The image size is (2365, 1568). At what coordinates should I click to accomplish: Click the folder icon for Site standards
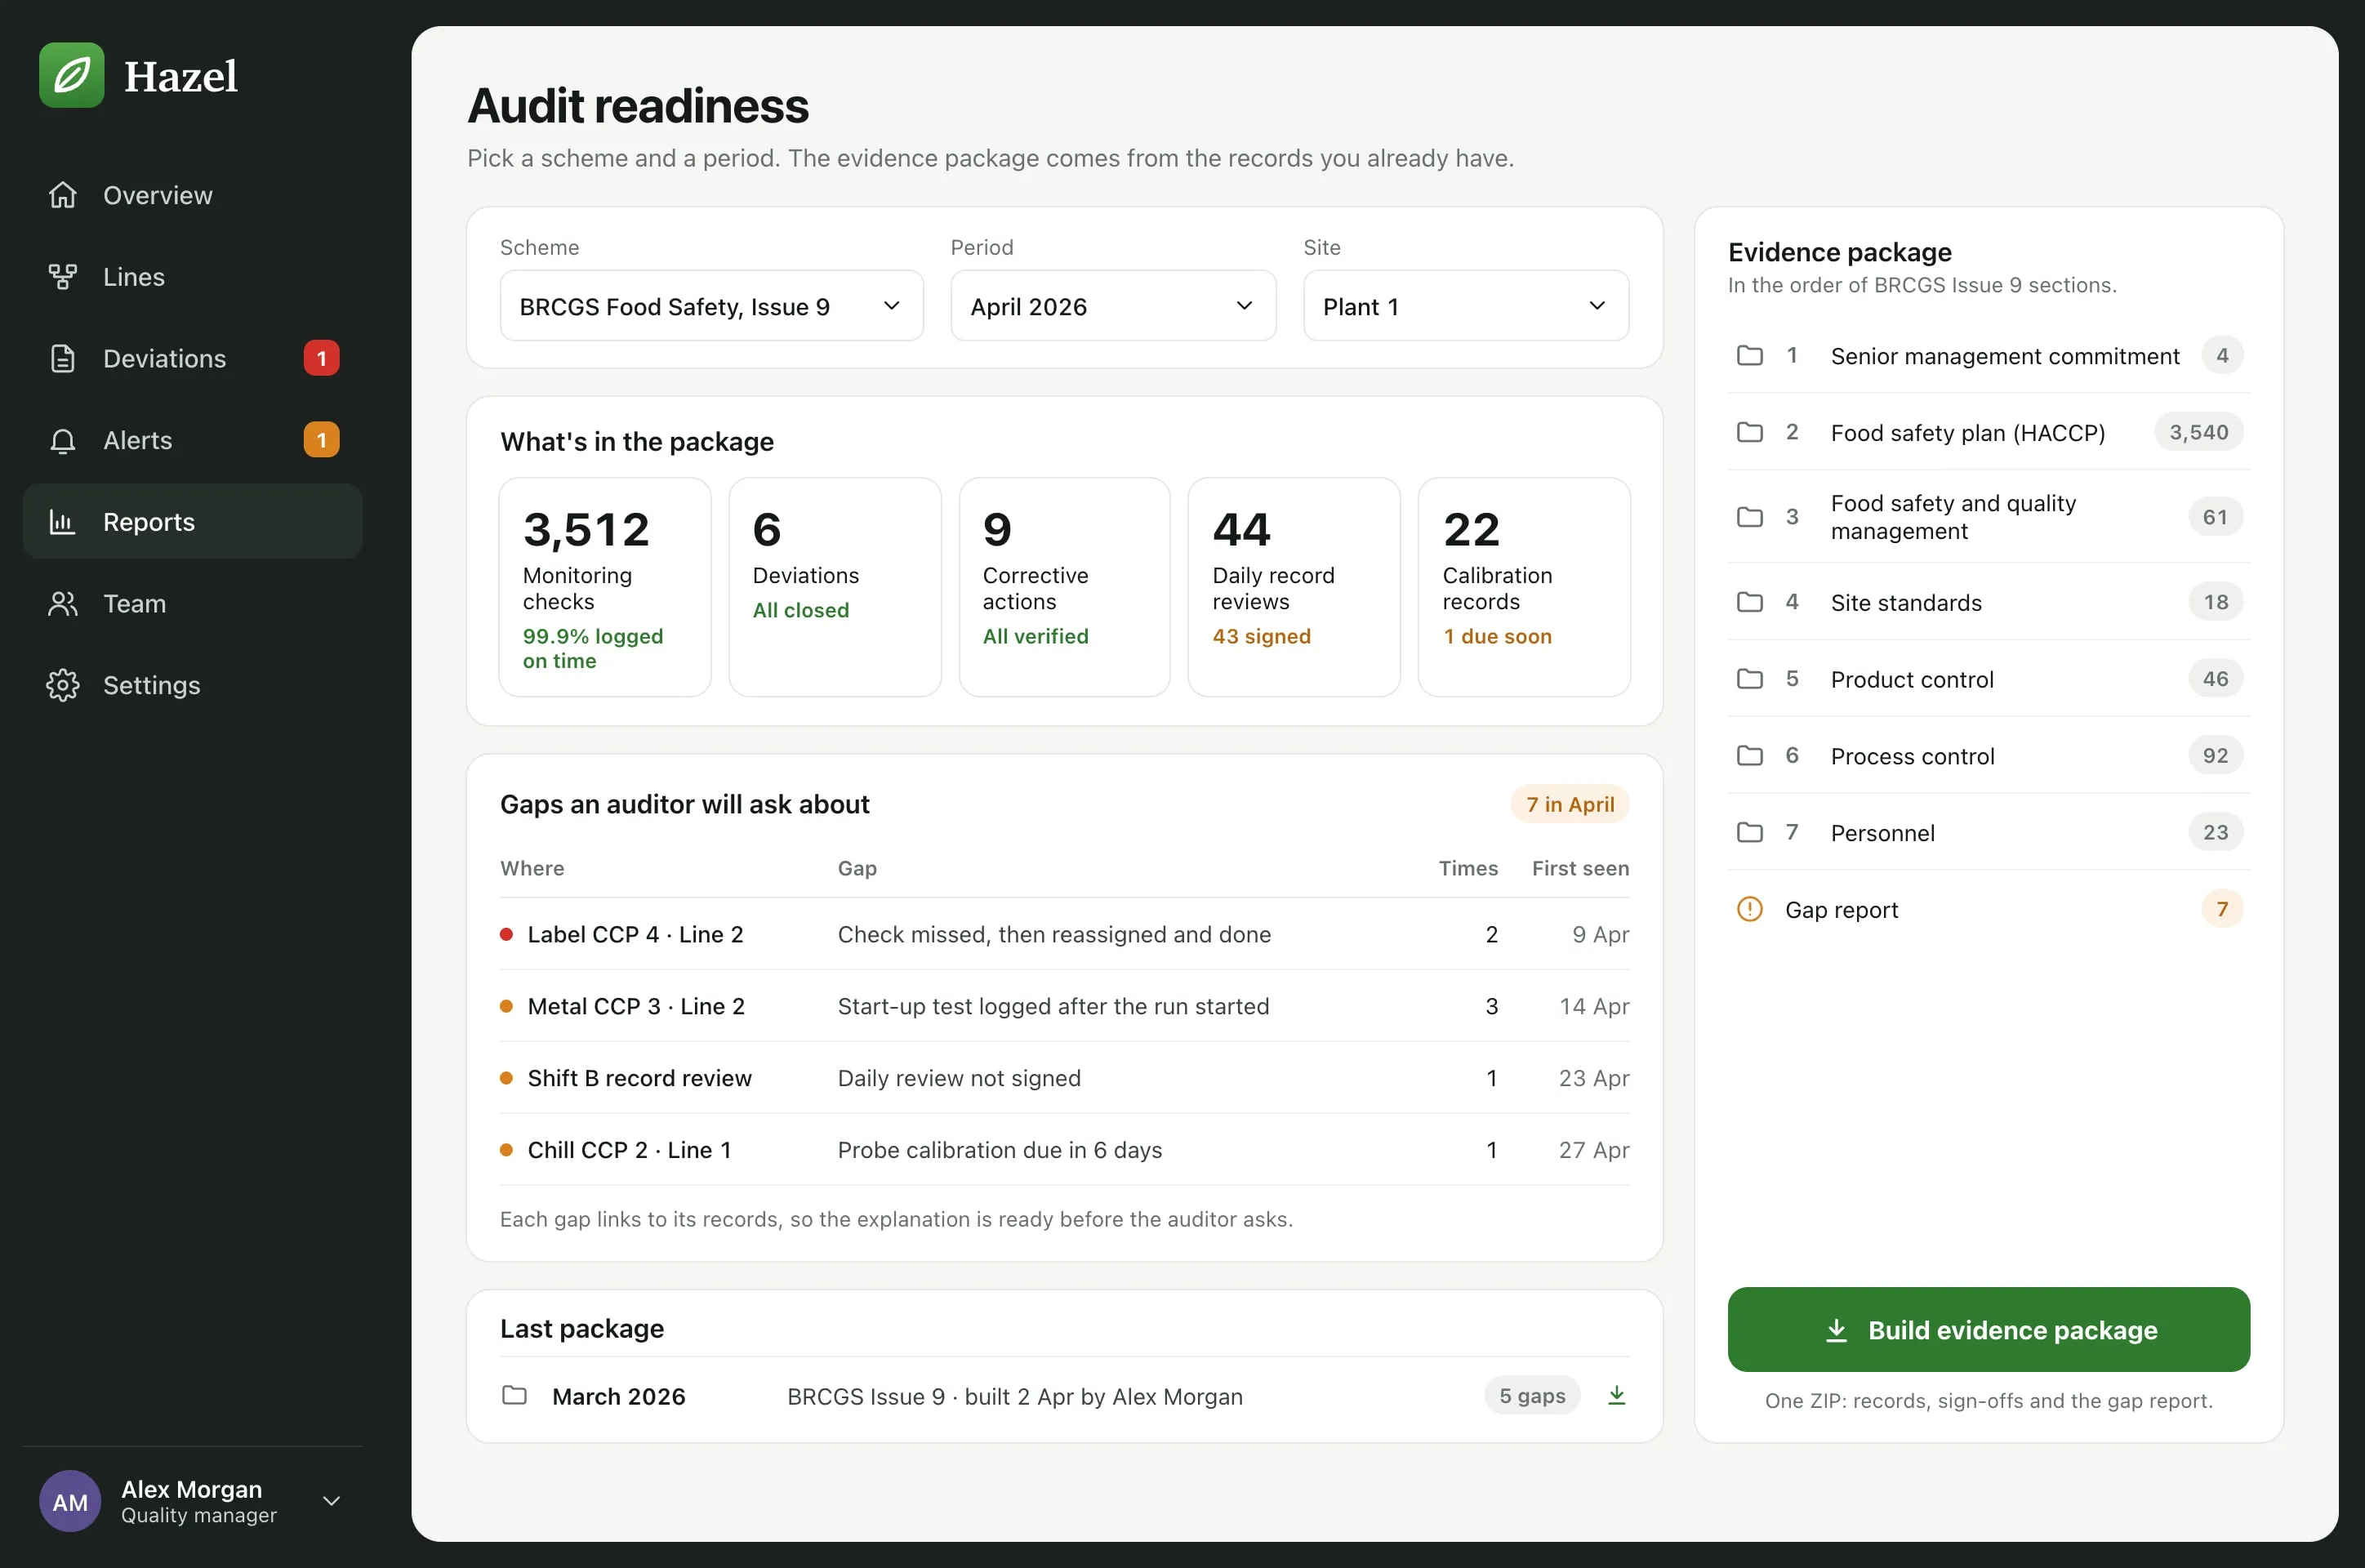pos(1749,602)
